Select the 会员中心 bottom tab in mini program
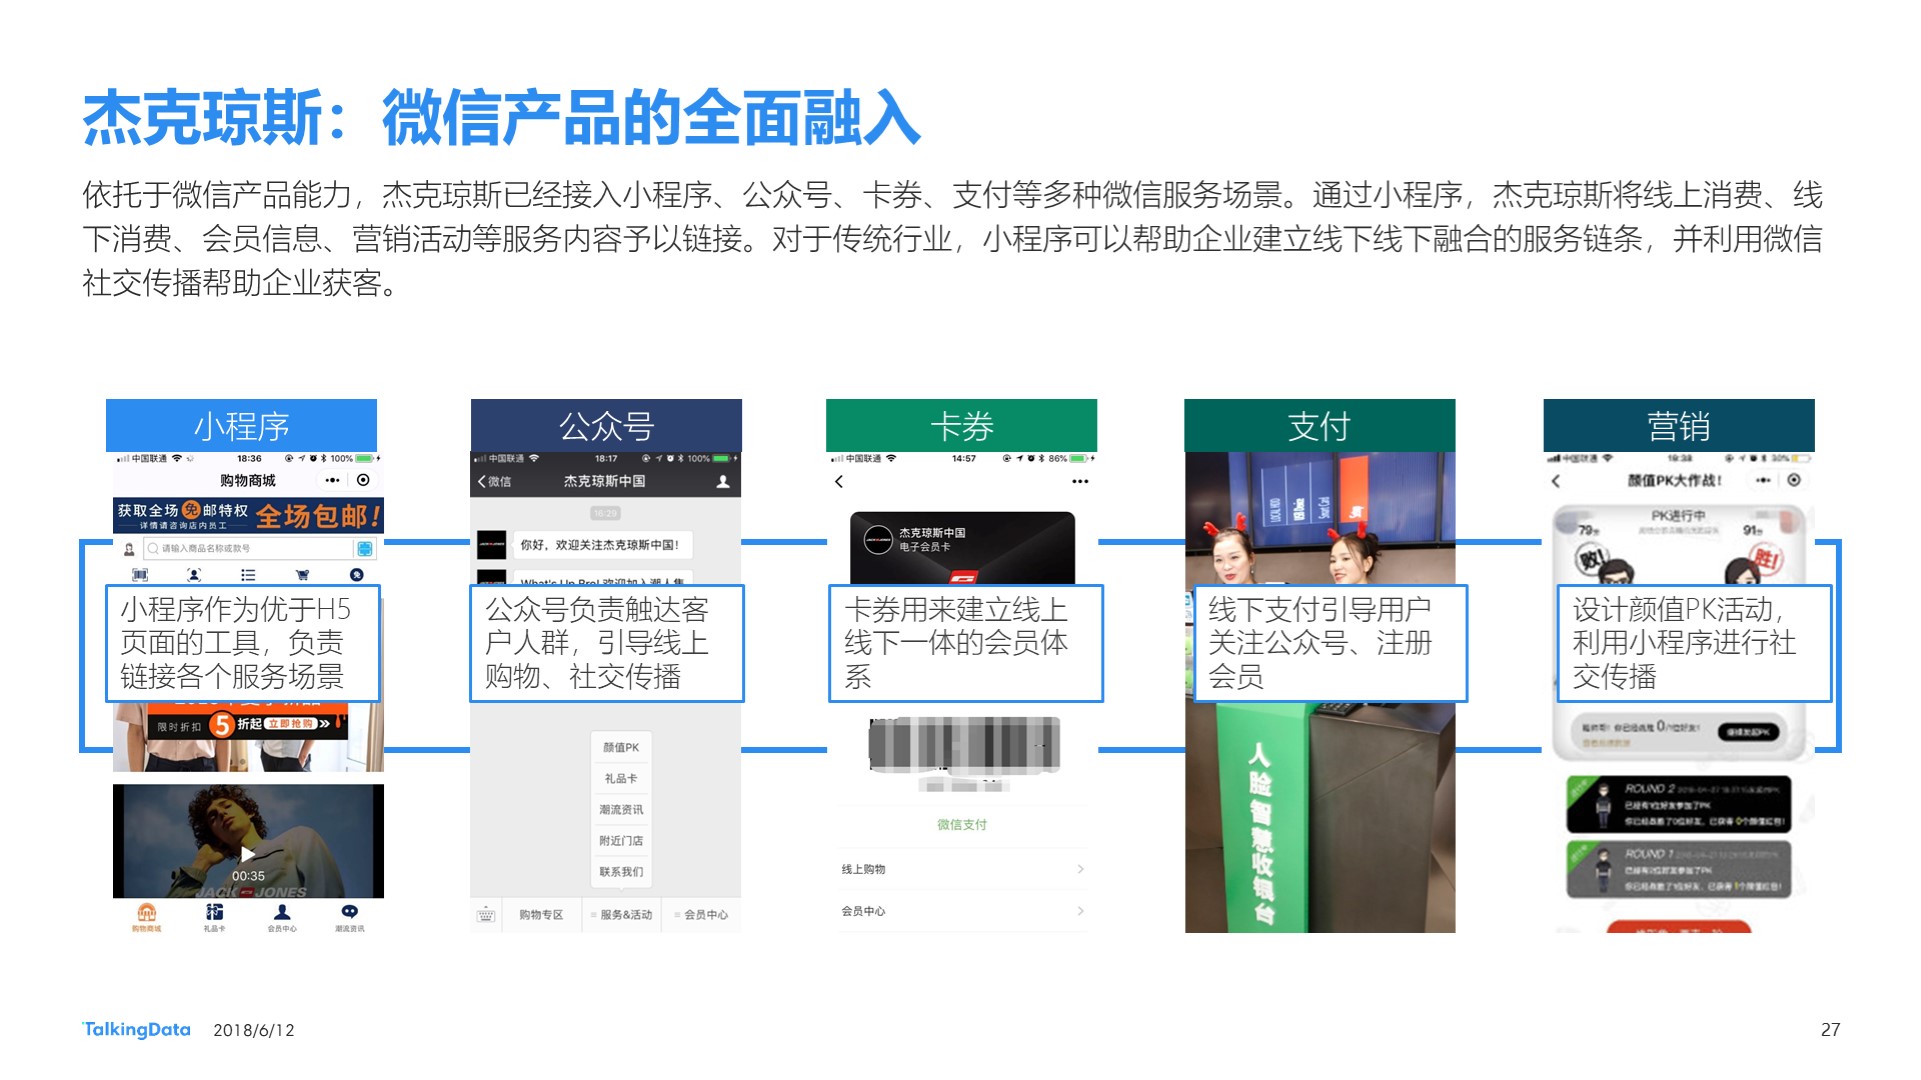 point(282,917)
